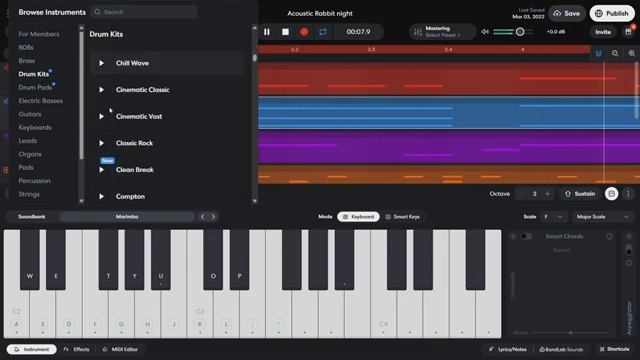Increase the octave with plus

[548, 194]
